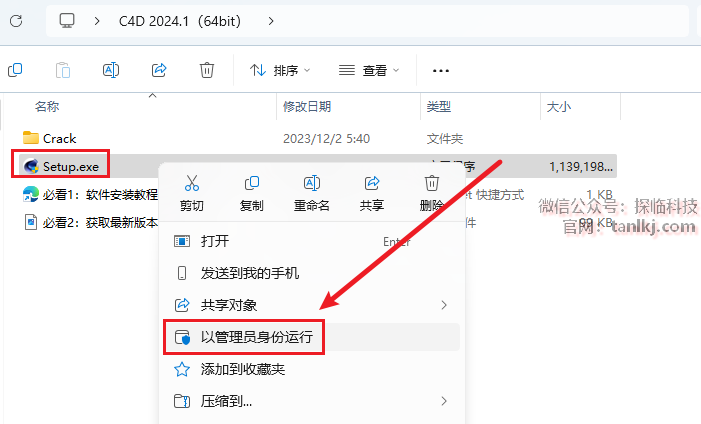701x424 pixels.
Task: Choose 添加到收藏夹 from context menu
Action: point(312,369)
